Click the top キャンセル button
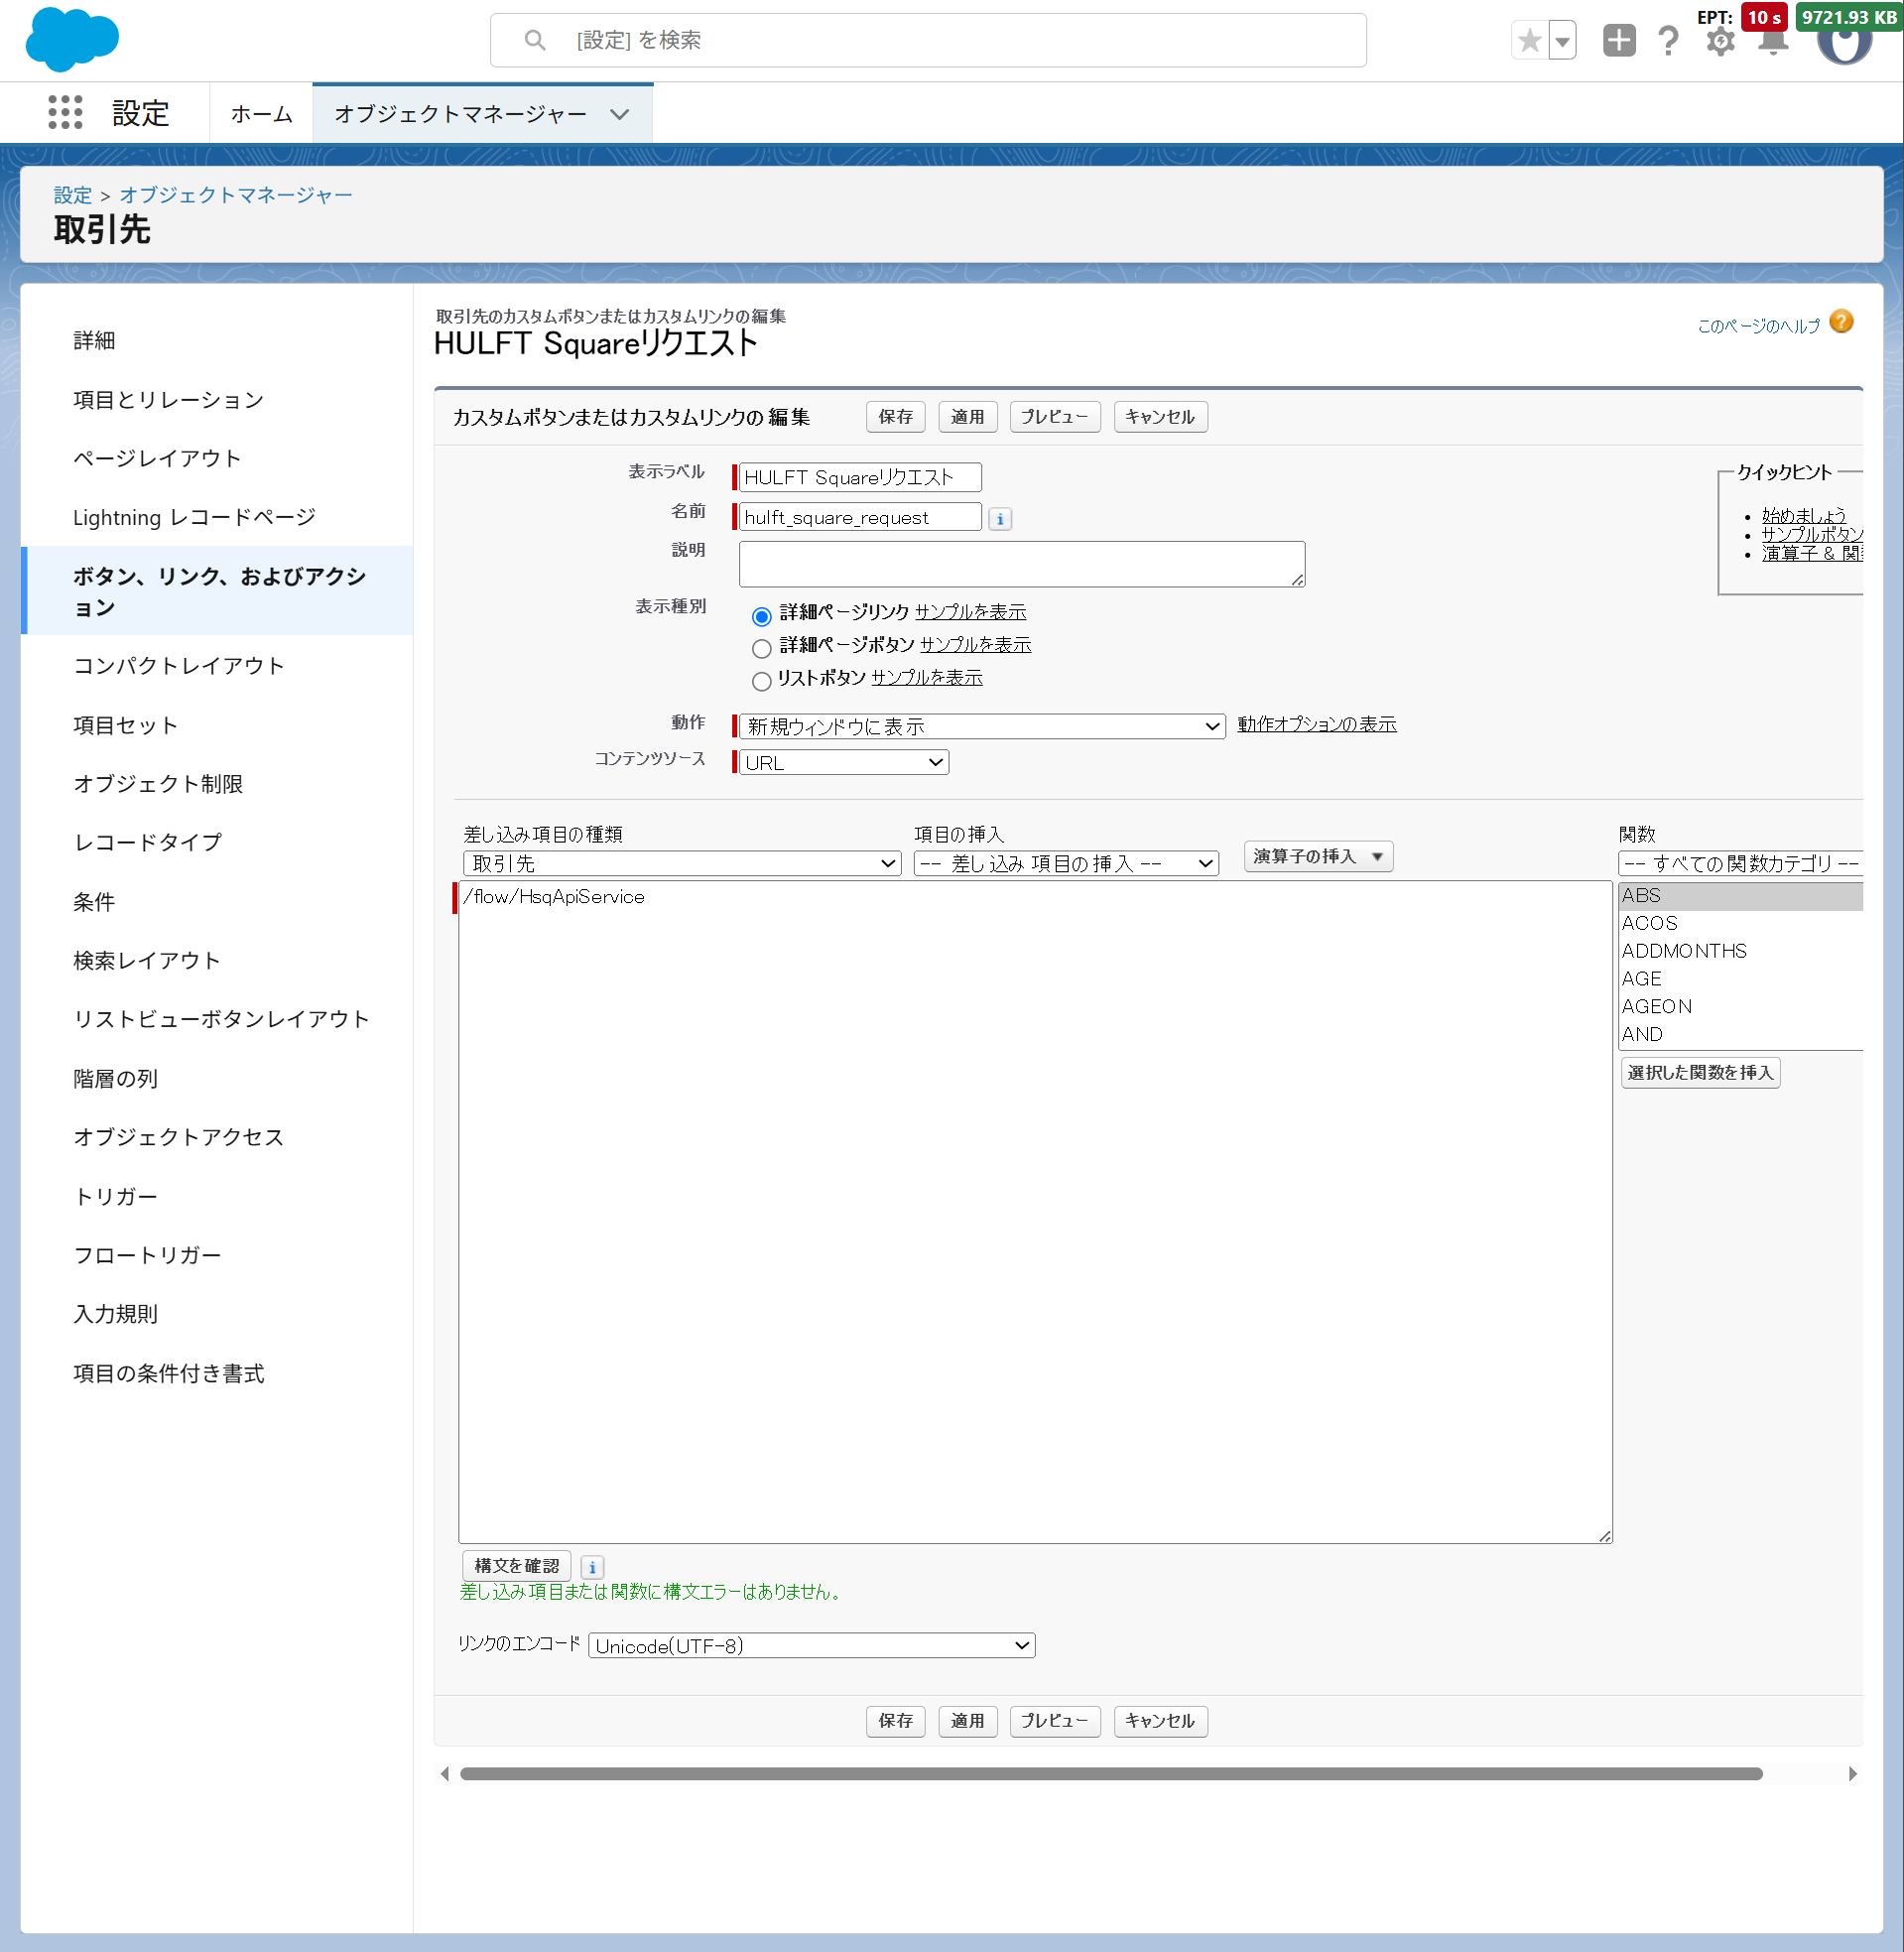The height and width of the screenshot is (1952, 1904). (x=1160, y=417)
